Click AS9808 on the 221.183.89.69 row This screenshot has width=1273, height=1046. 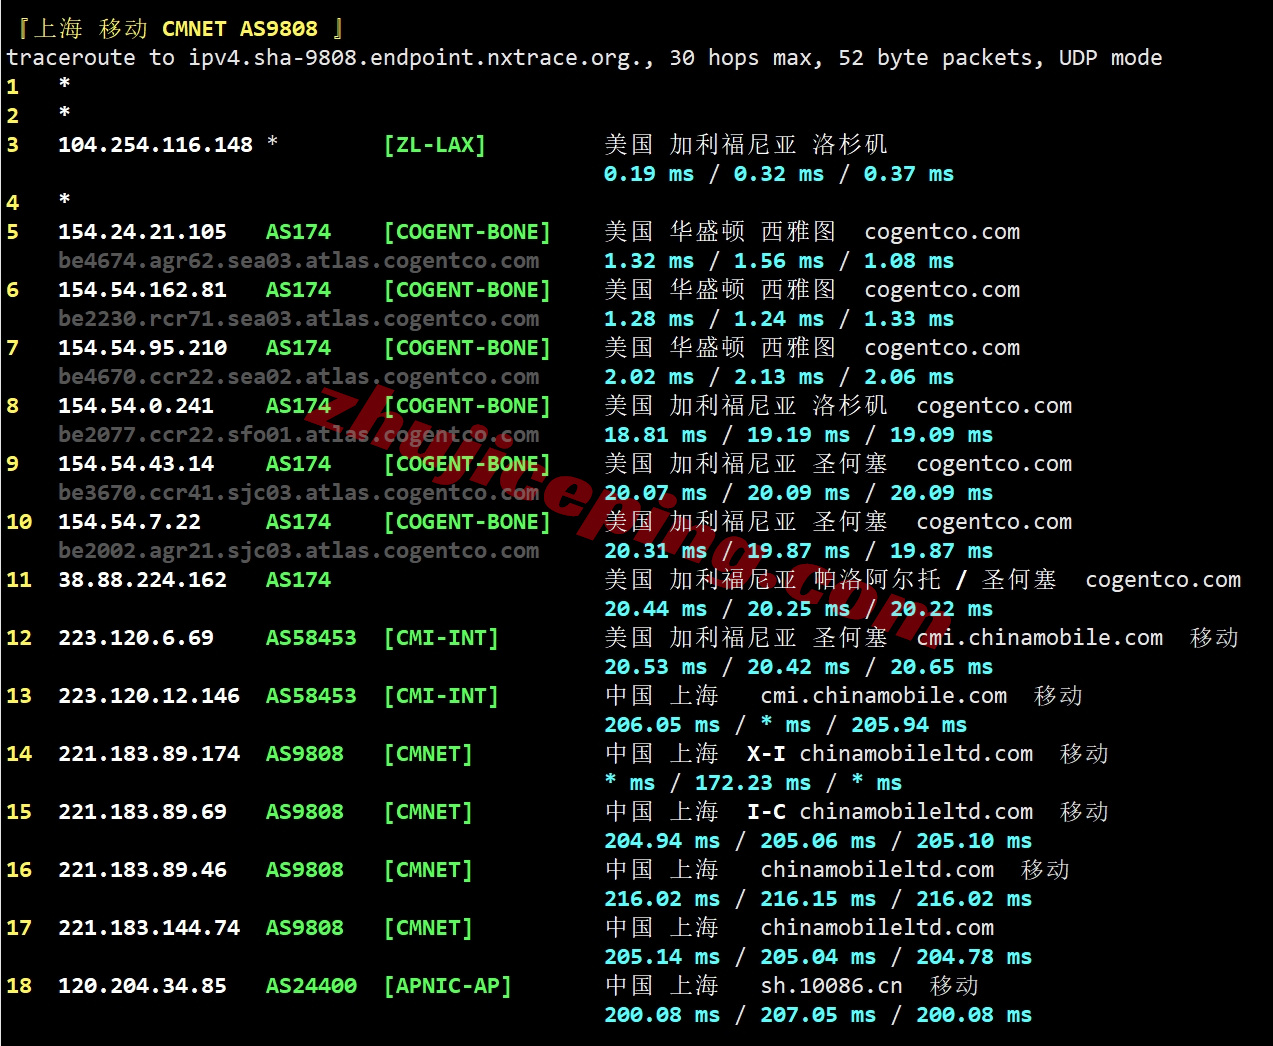305,812
